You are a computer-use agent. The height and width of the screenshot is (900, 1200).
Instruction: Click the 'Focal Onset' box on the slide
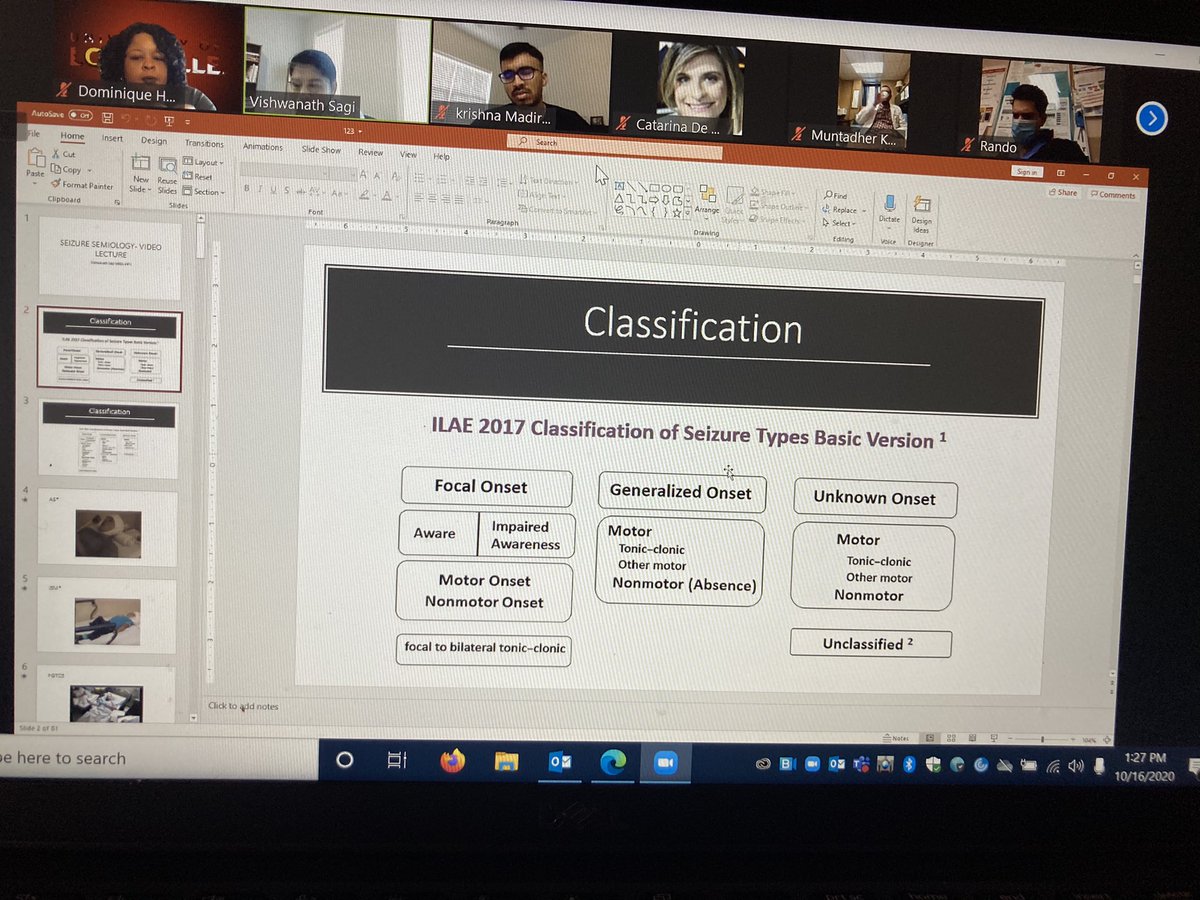pyautogui.click(x=486, y=487)
